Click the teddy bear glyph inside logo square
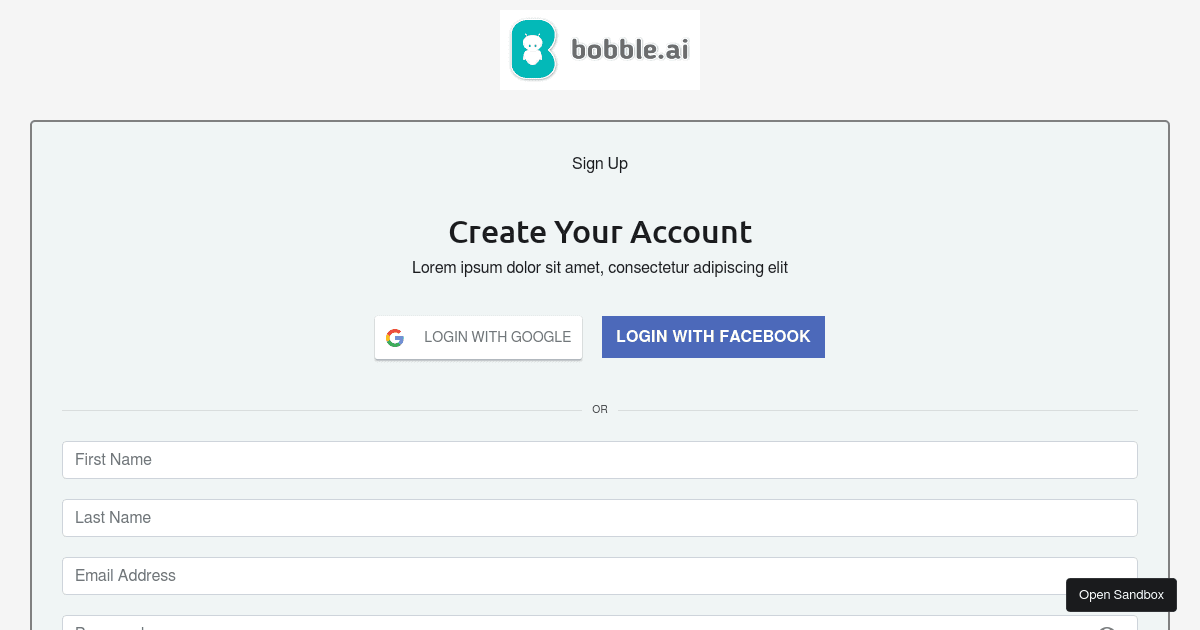Screen dimensions: 1200x630 (x=532, y=48)
